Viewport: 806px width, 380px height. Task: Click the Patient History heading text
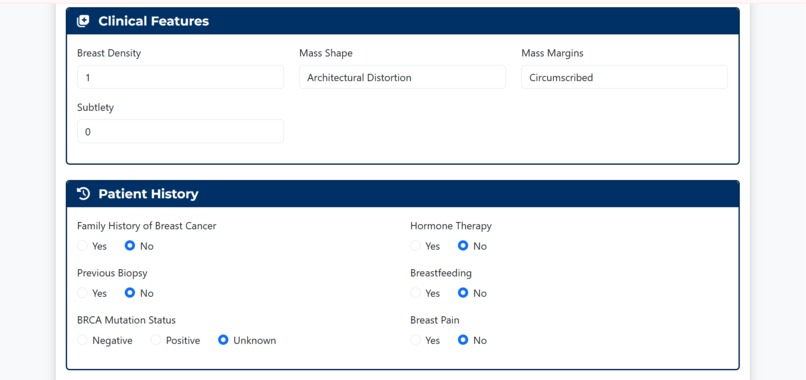(x=148, y=194)
